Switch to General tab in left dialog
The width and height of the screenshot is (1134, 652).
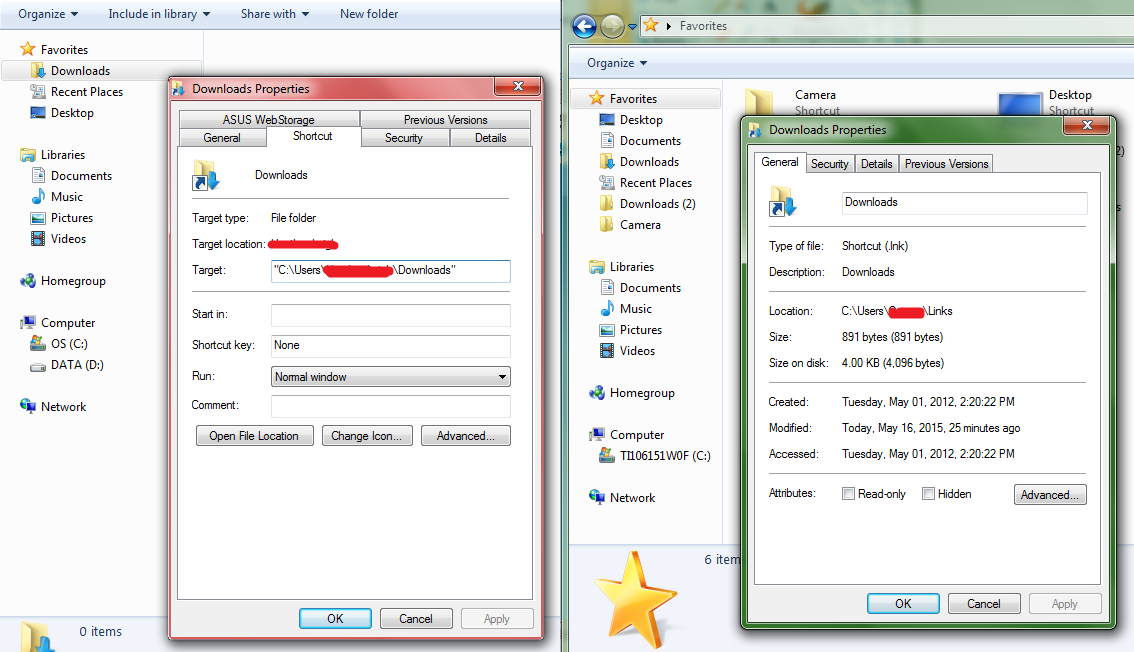[x=222, y=137]
